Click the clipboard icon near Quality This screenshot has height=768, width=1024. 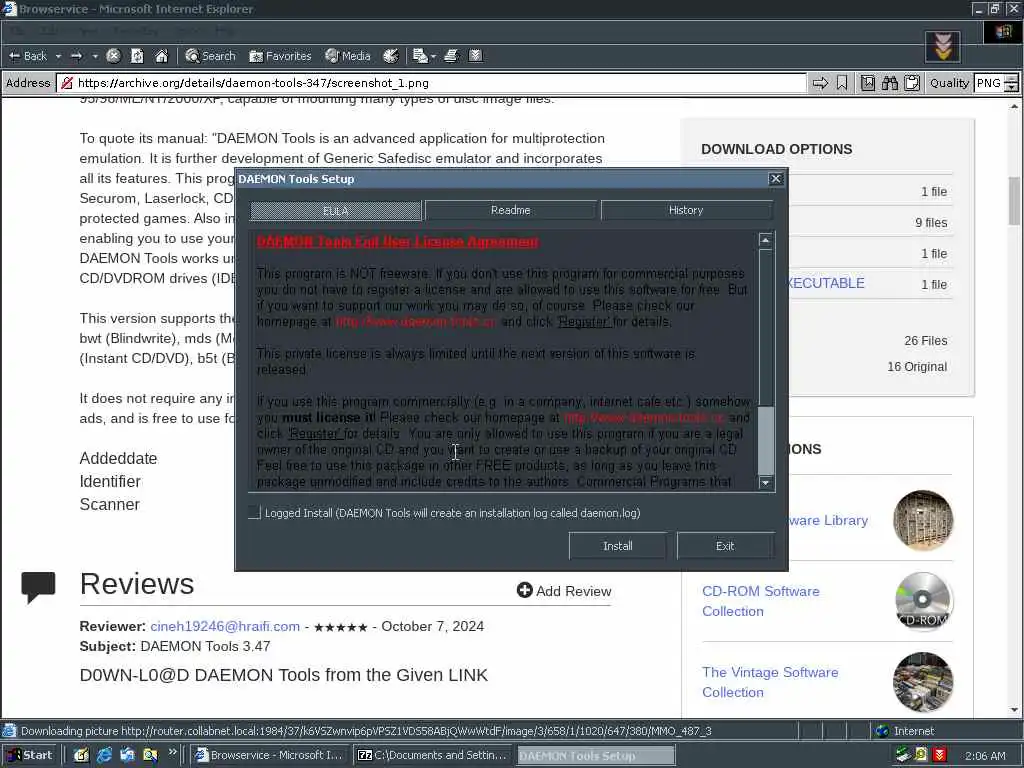[x=912, y=83]
